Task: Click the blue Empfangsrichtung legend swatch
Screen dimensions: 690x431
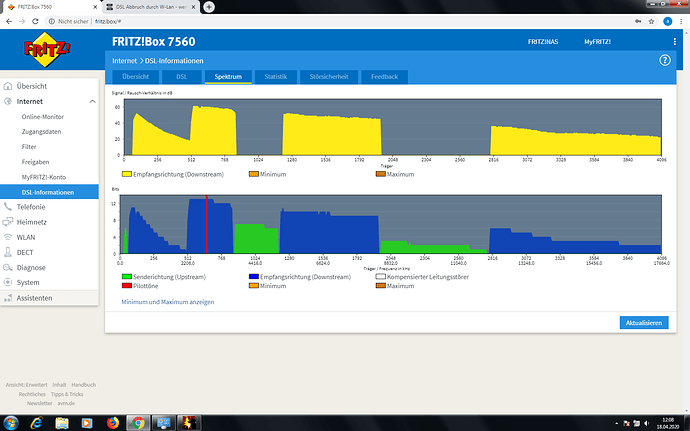Action: click(253, 277)
